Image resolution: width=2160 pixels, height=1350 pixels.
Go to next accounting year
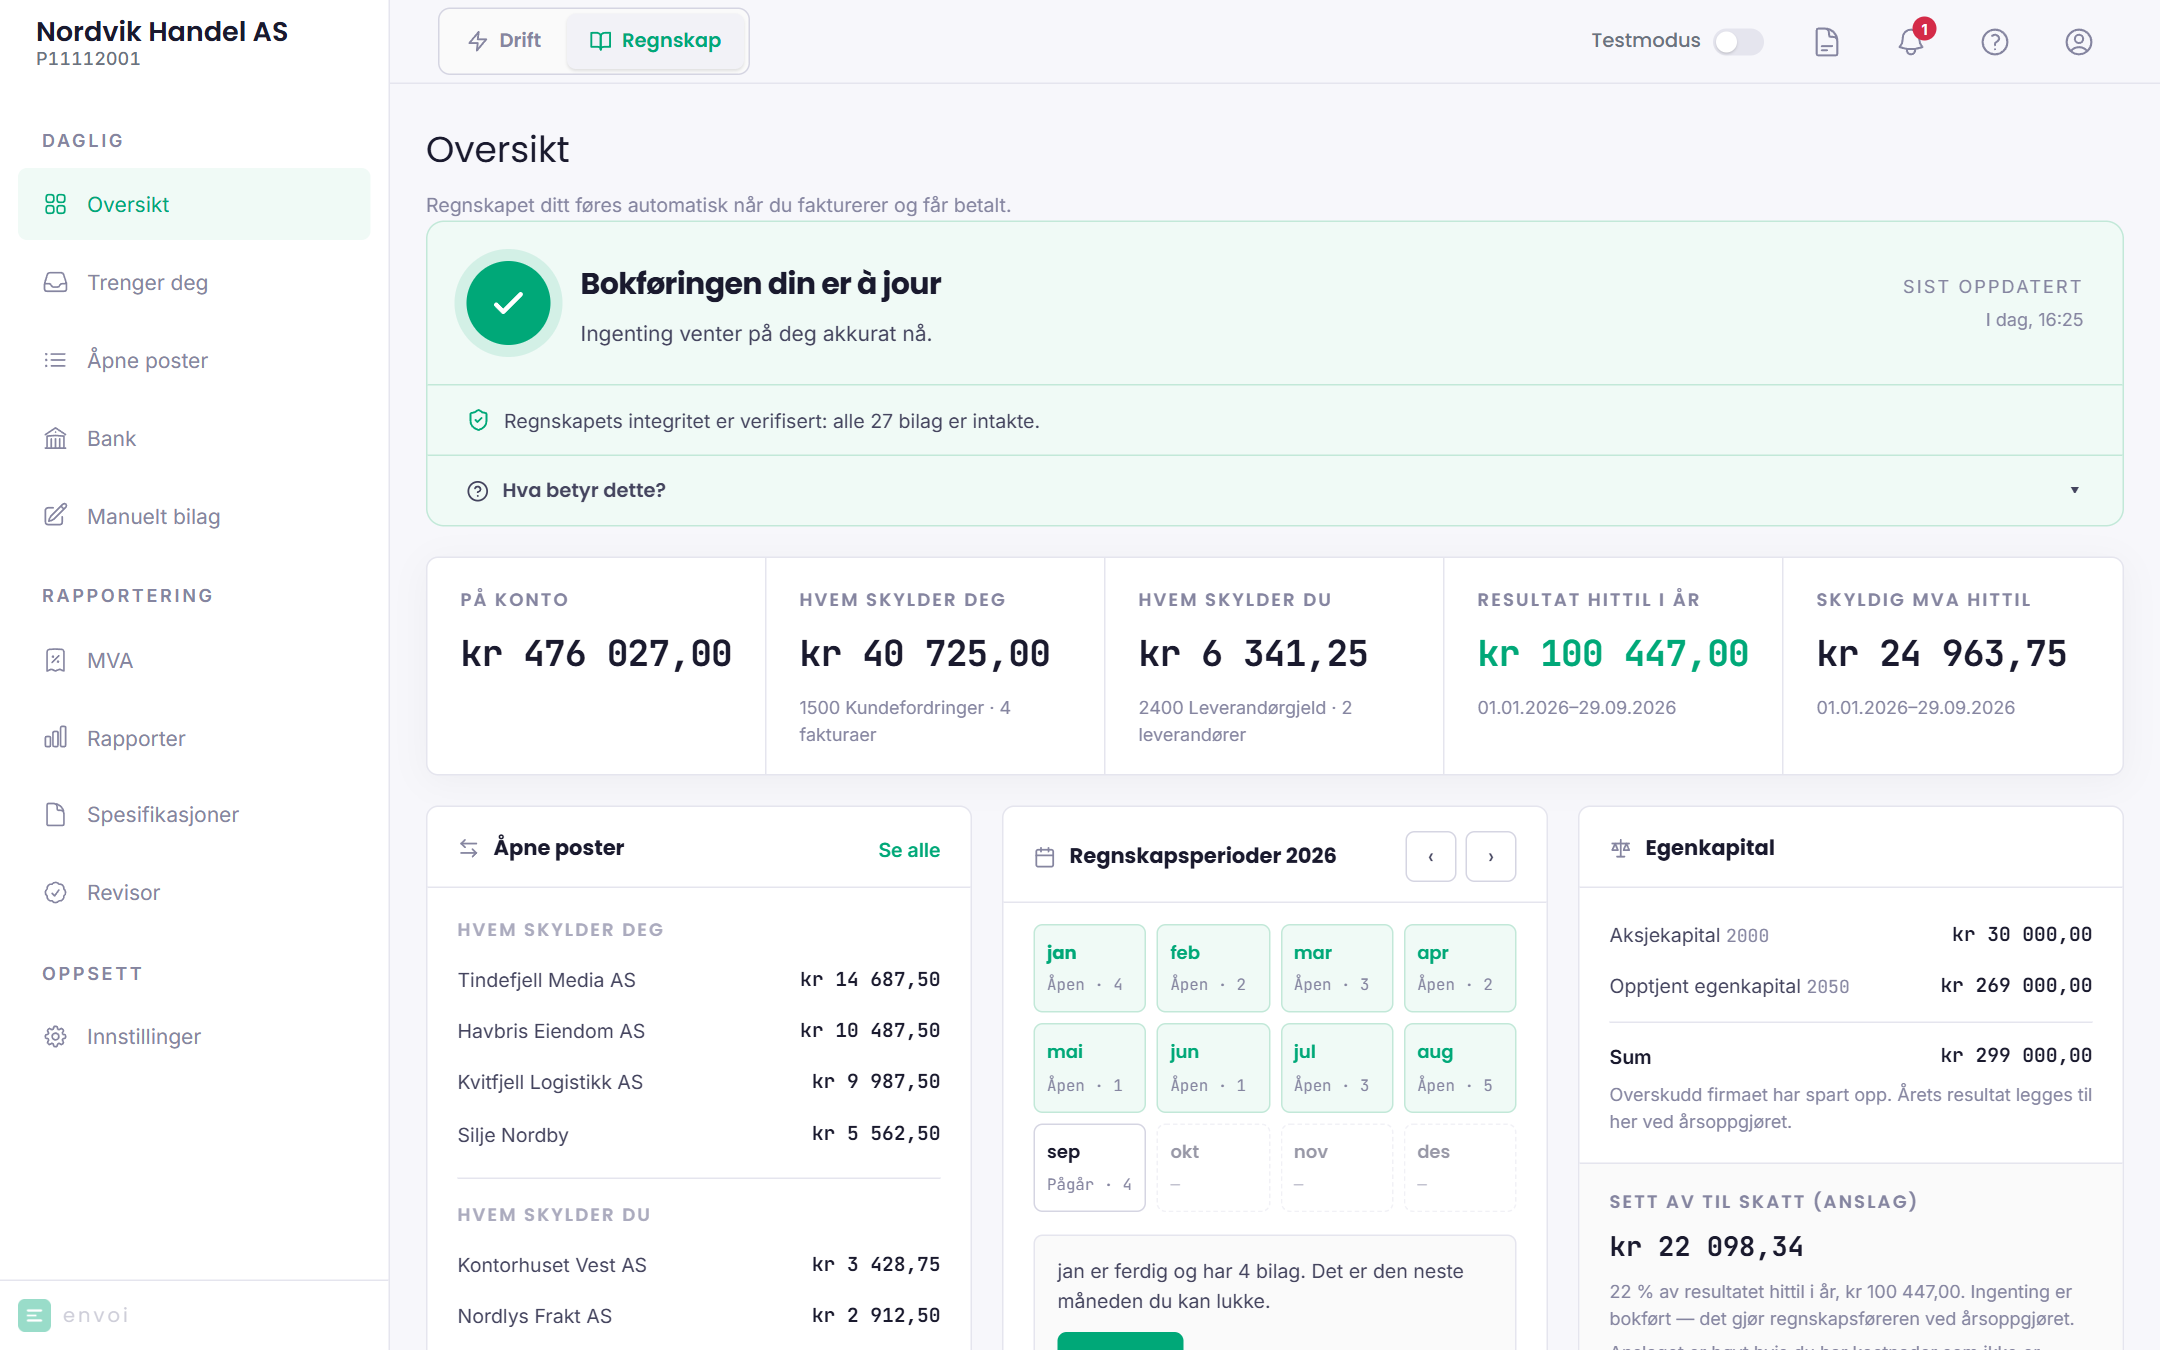[x=1490, y=856]
